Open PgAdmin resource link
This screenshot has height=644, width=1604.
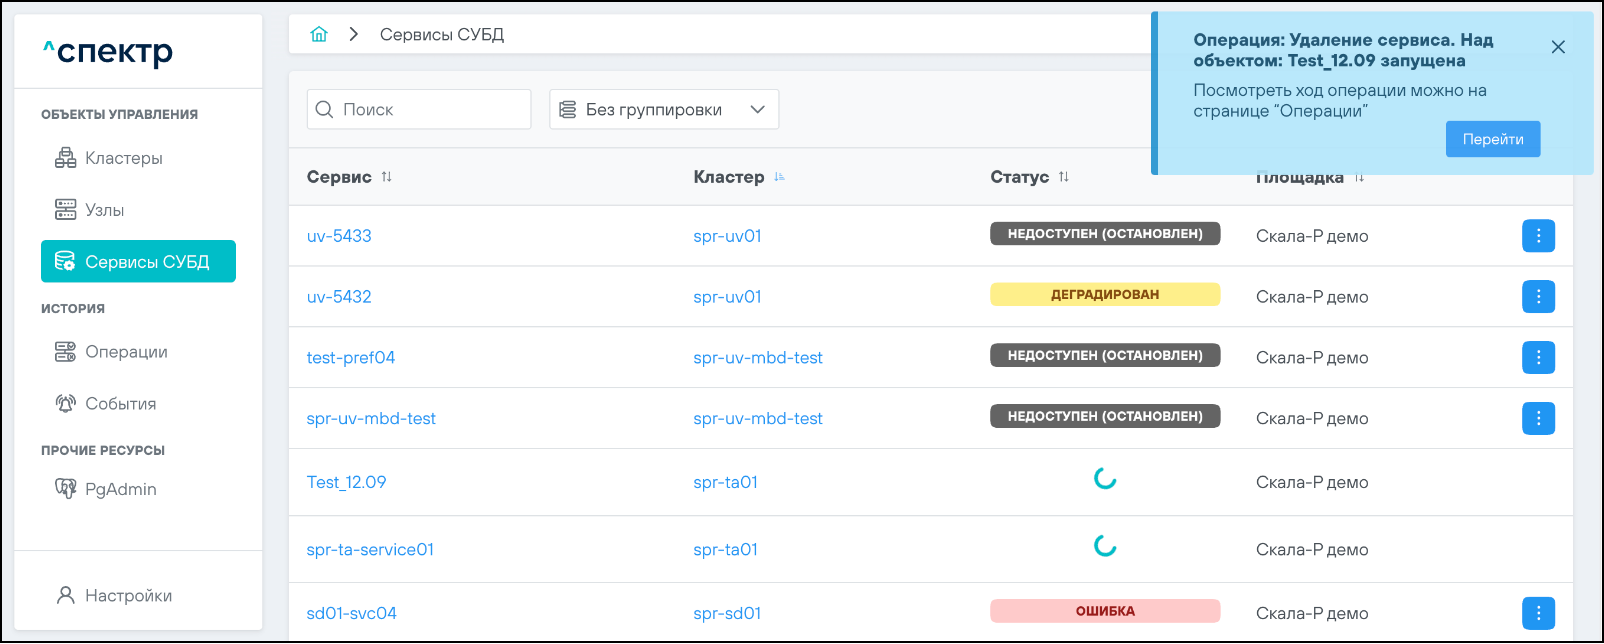click(120, 489)
